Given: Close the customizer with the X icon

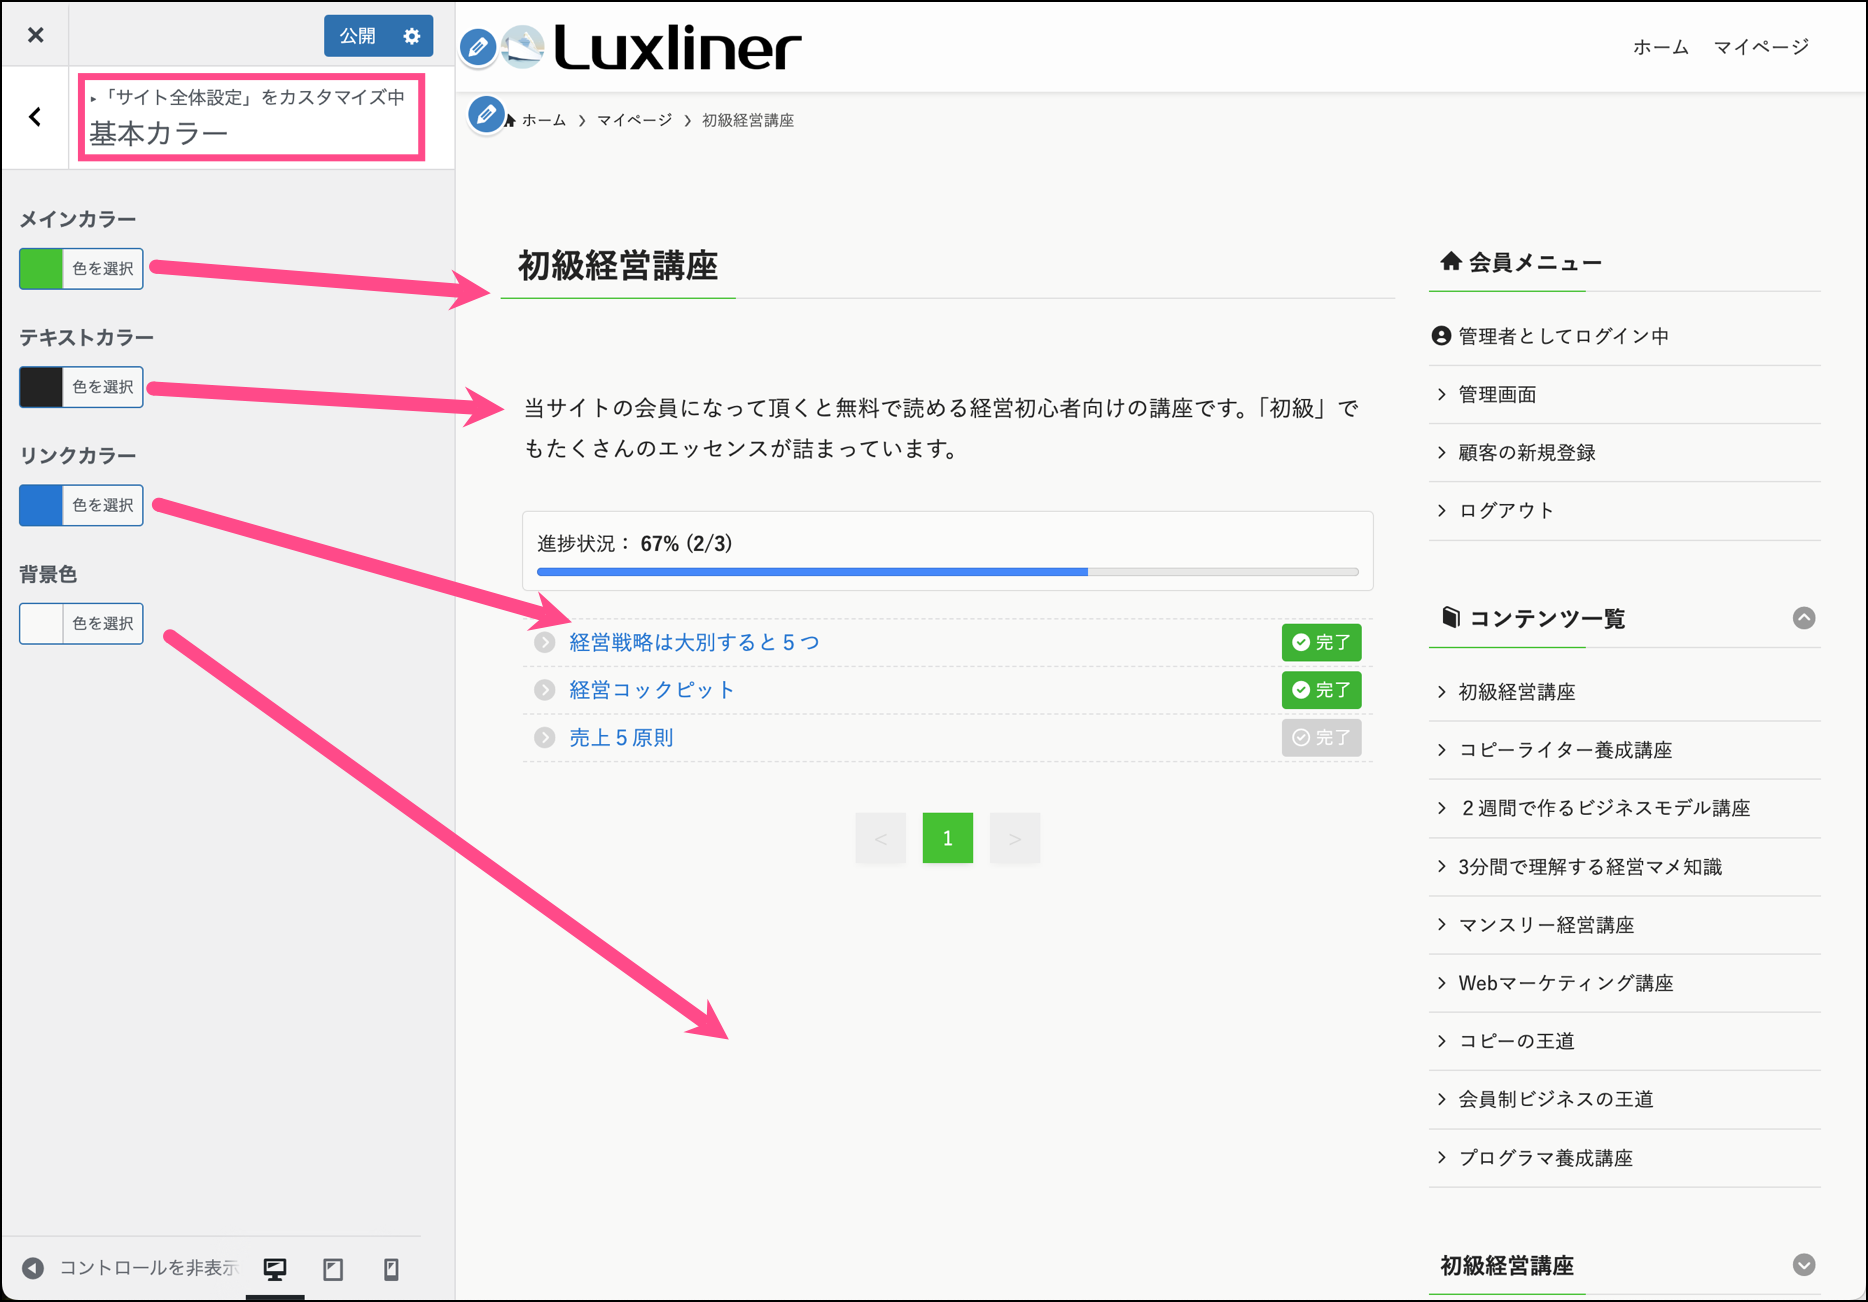Looking at the screenshot, I should 36,35.
